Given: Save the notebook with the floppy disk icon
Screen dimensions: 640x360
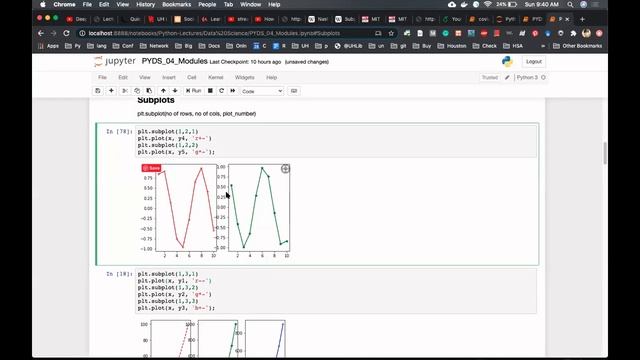Looking at the screenshot, I should click(x=98, y=91).
